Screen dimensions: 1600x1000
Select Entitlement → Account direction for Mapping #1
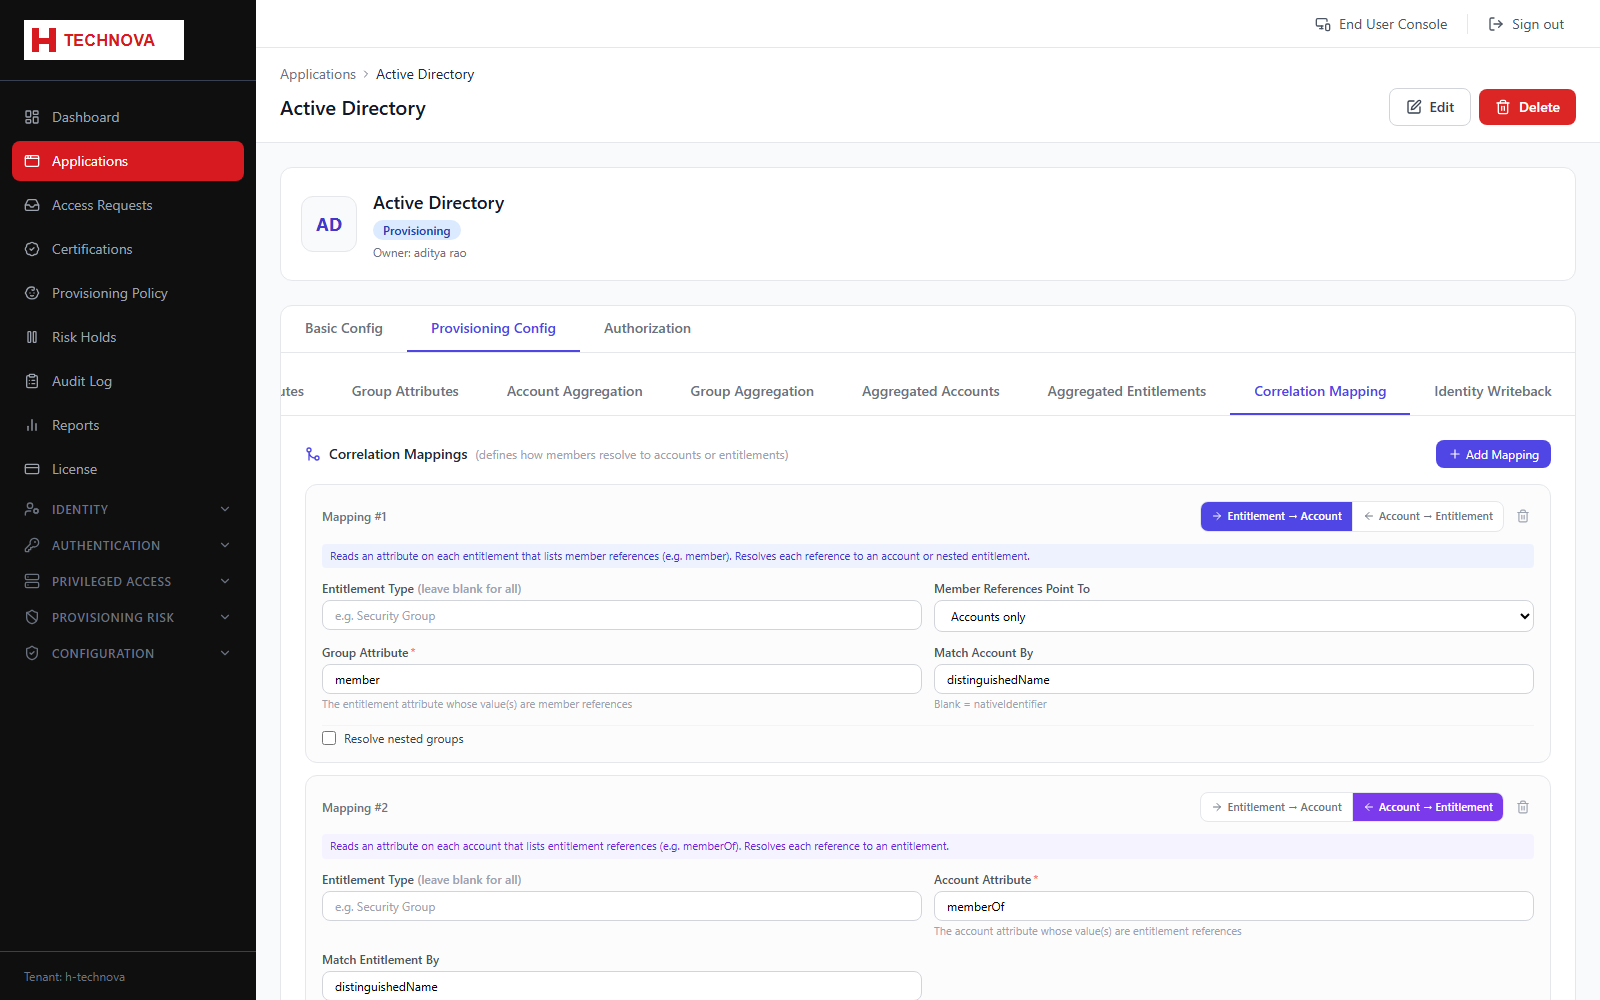point(1276,516)
